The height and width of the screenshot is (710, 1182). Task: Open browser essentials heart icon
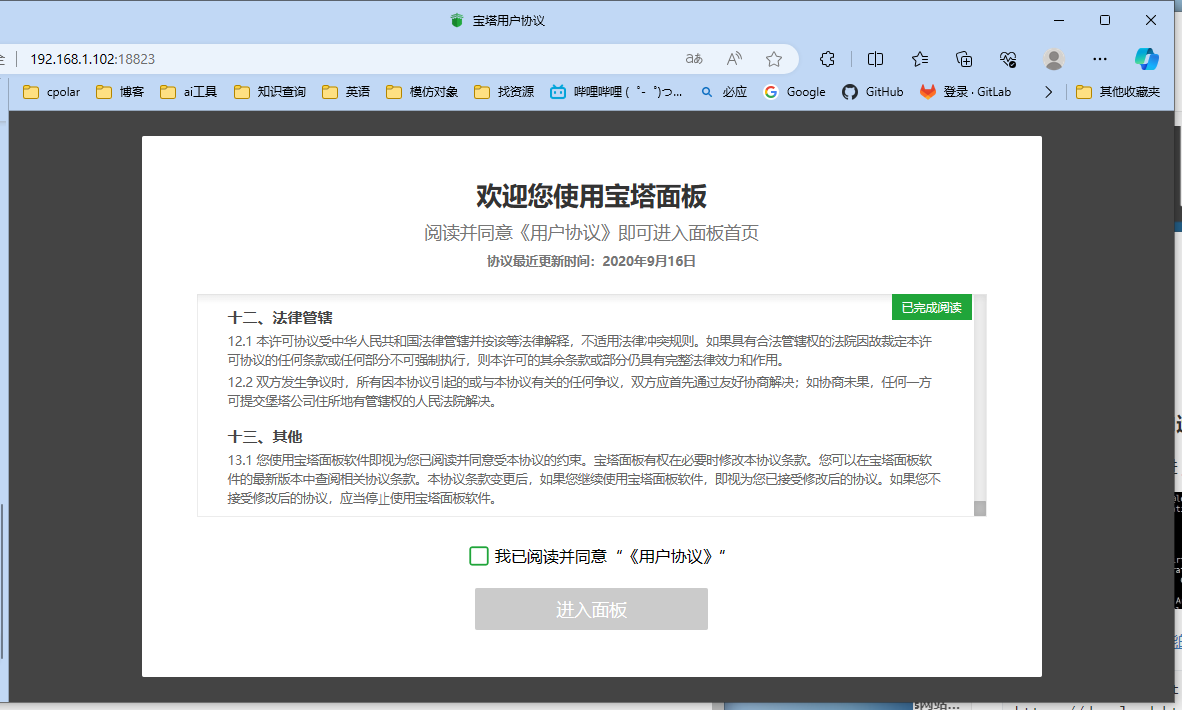pos(1008,59)
